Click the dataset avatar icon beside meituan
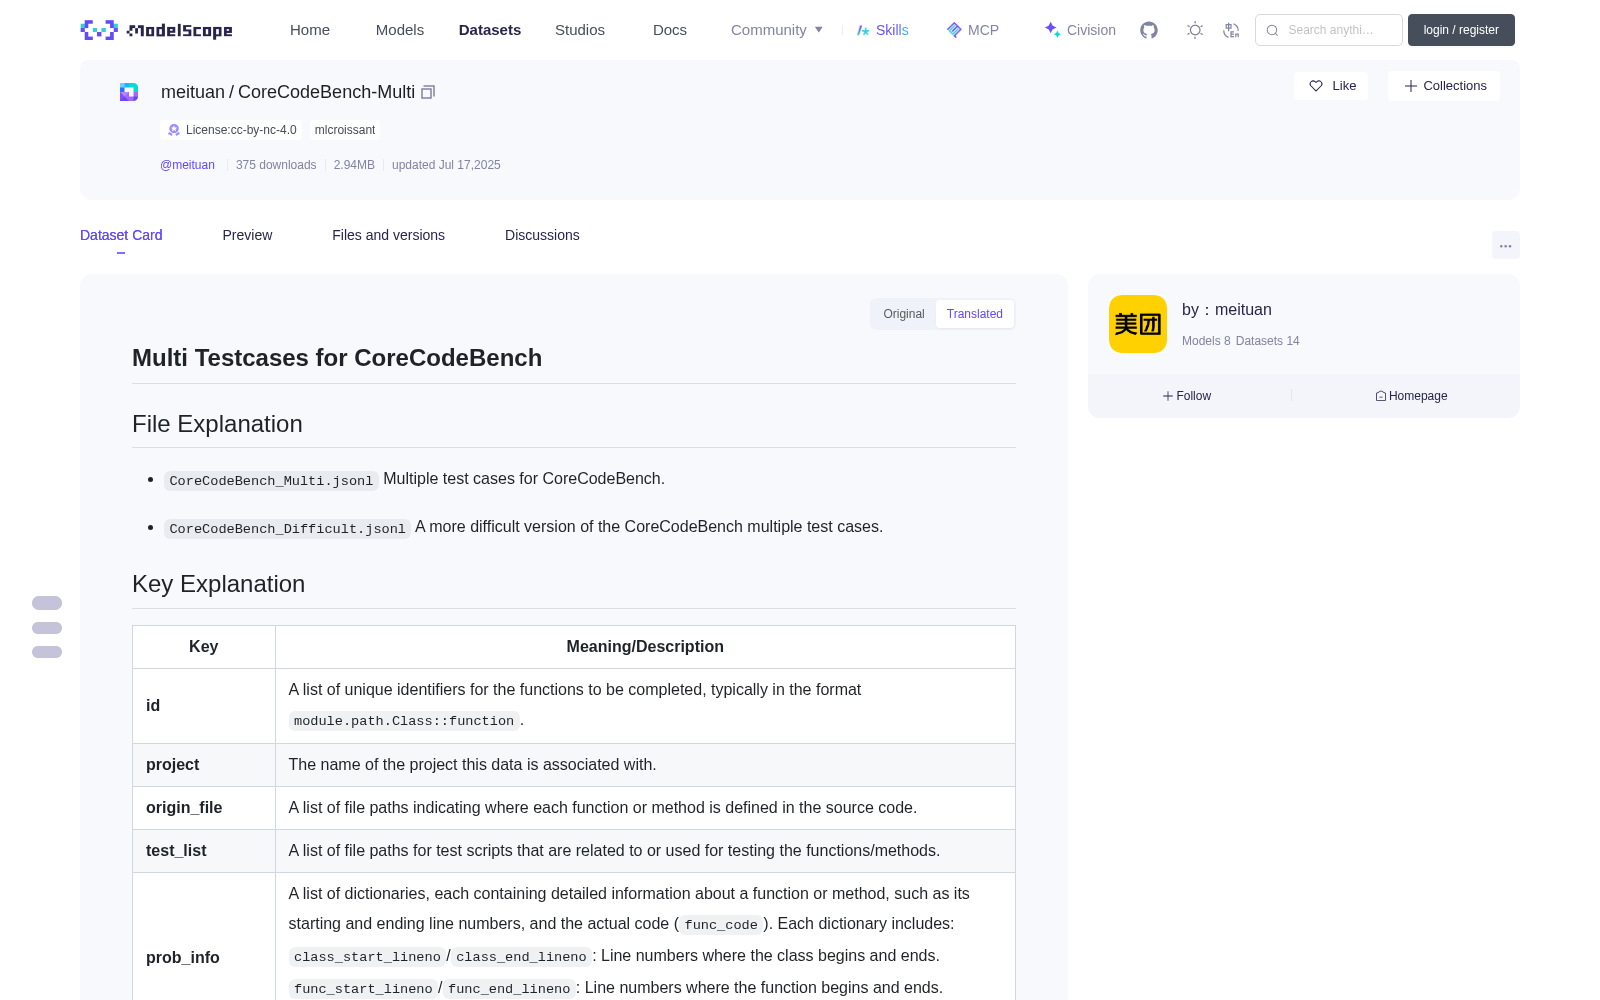1600x1000 pixels. click(x=129, y=92)
